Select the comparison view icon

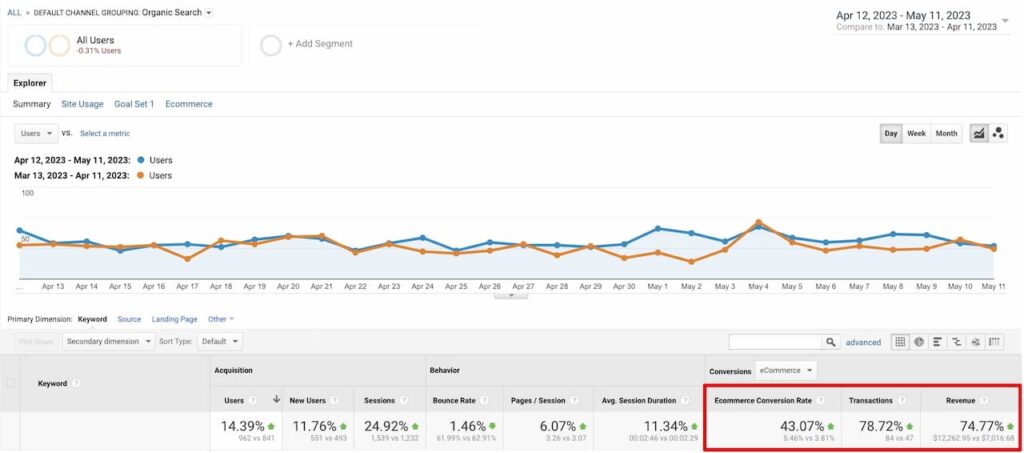(957, 342)
